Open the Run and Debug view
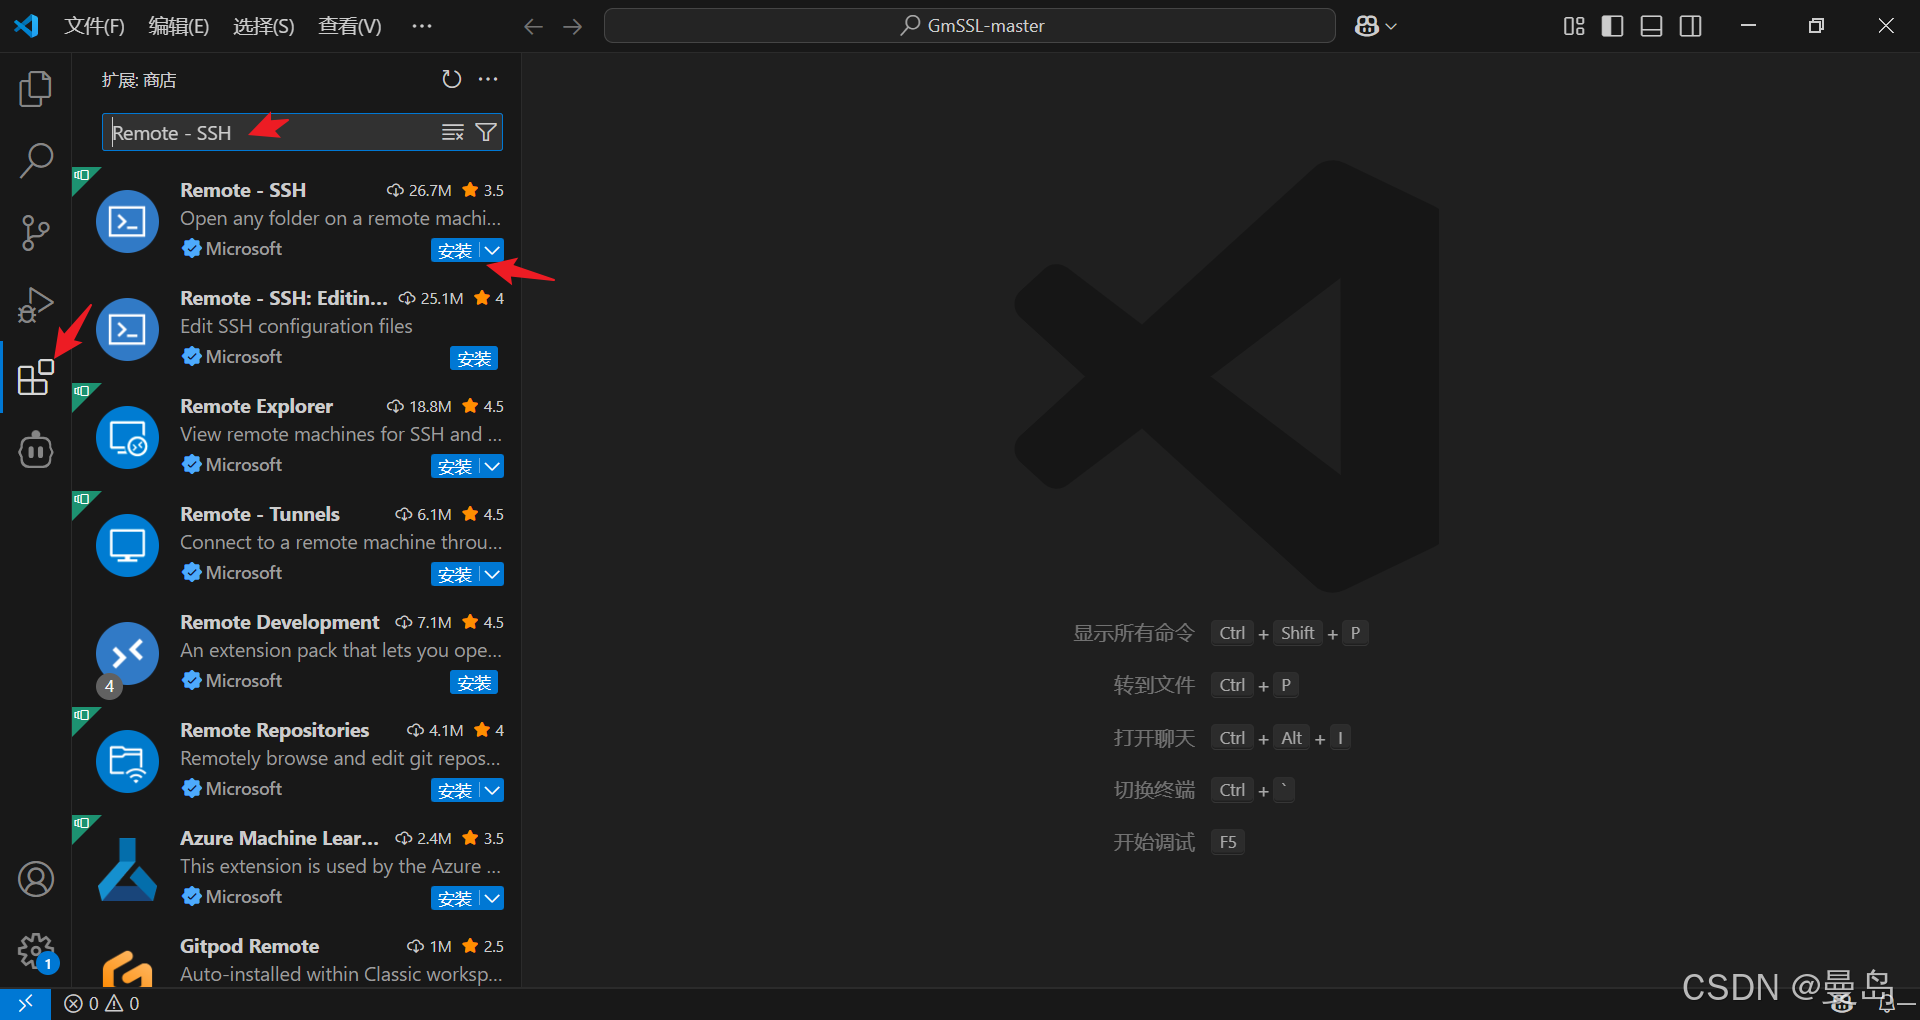The image size is (1920, 1020). click(x=36, y=305)
